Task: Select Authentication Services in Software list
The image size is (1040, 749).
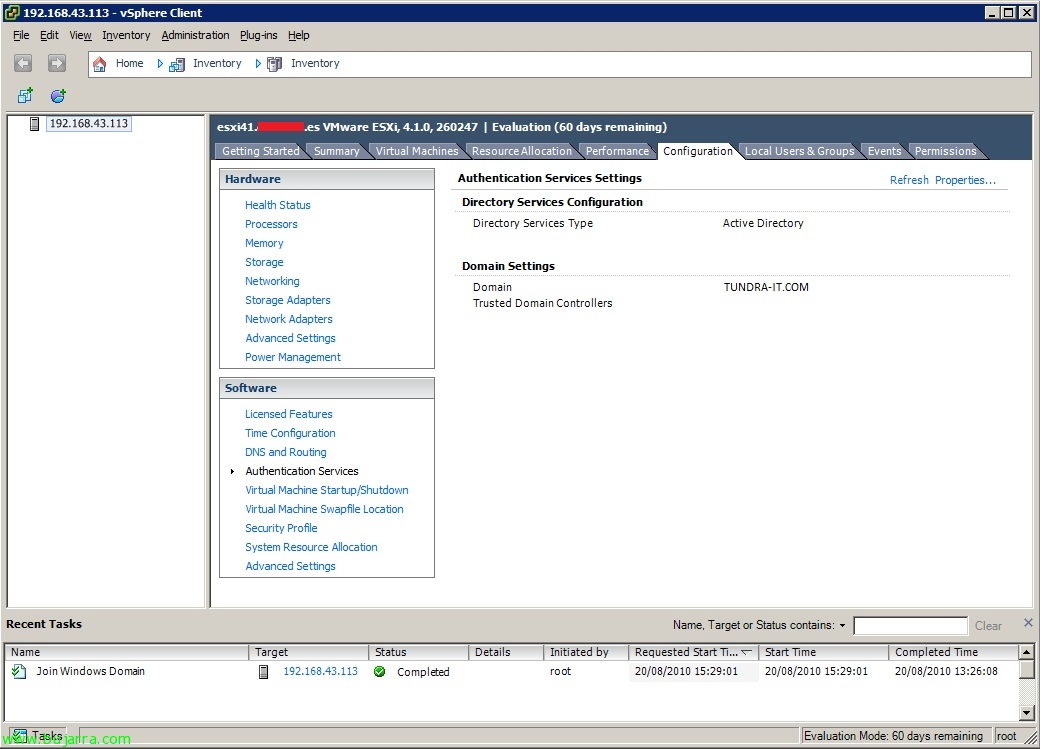Action: pyautogui.click(x=302, y=471)
